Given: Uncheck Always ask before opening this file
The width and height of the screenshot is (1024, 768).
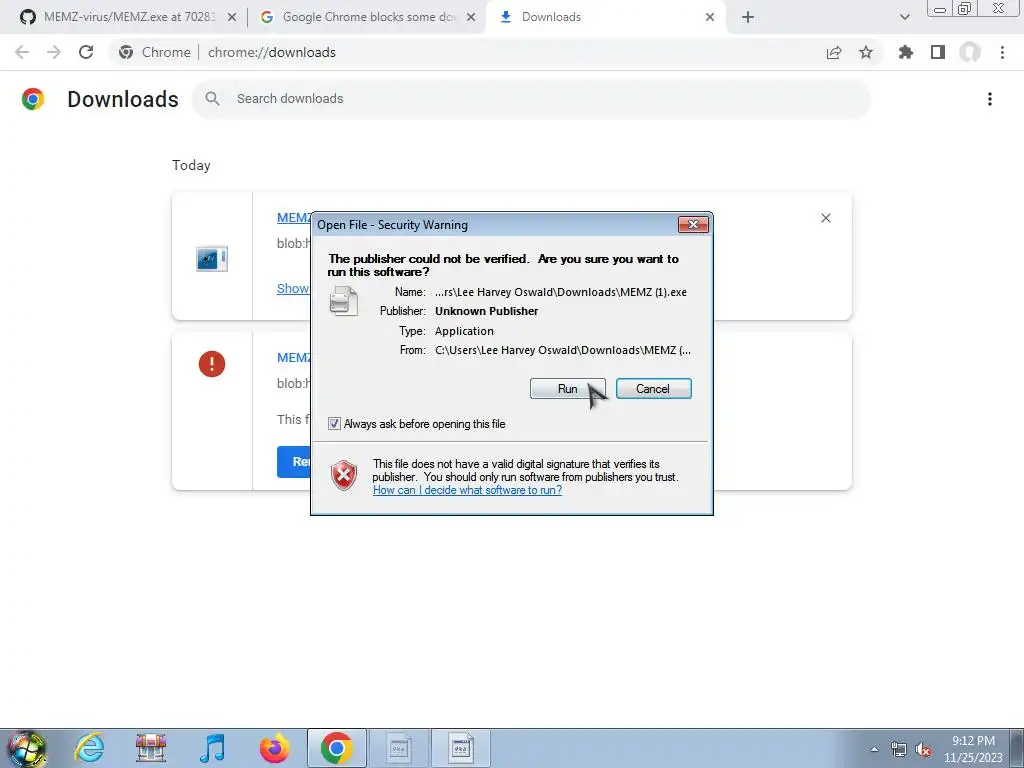Looking at the screenshot, I should pos(334,424).
